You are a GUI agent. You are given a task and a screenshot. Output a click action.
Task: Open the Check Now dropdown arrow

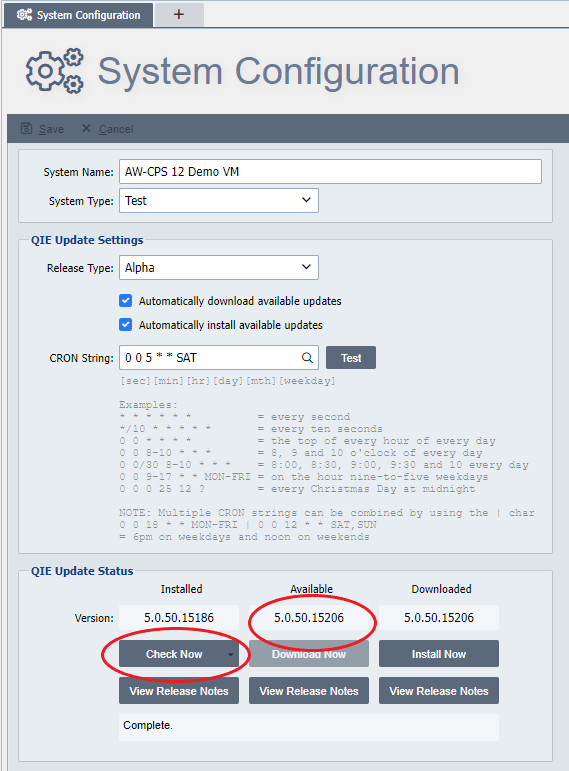click(x=230, y=654)
